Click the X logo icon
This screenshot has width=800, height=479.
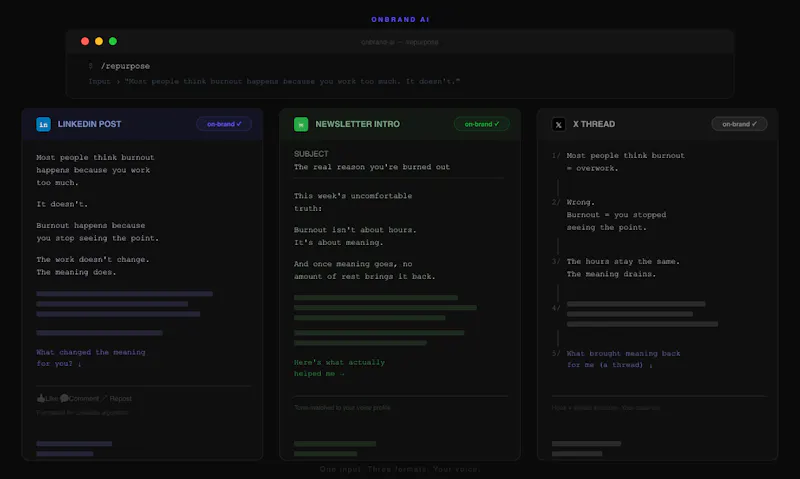[x=559, y=124]
